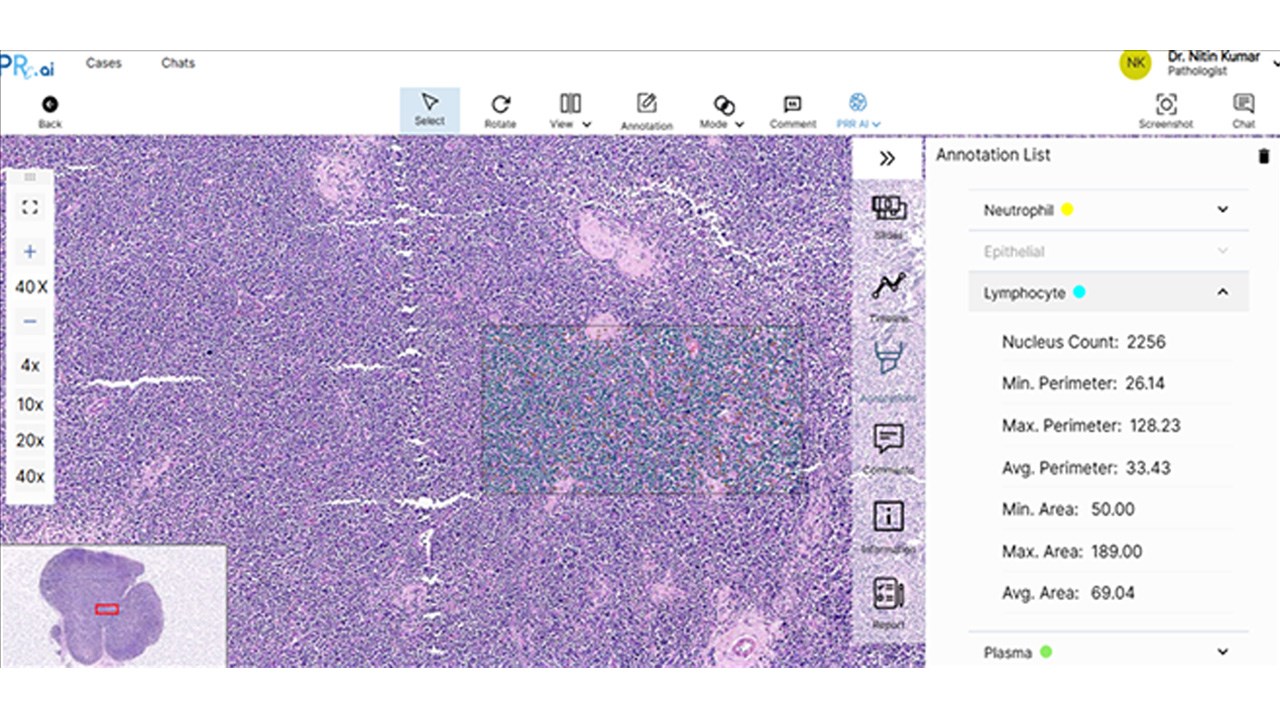Viewport: 1280px width, 720px height.
Task: Go Back to previous page
Action: [50, 111]
